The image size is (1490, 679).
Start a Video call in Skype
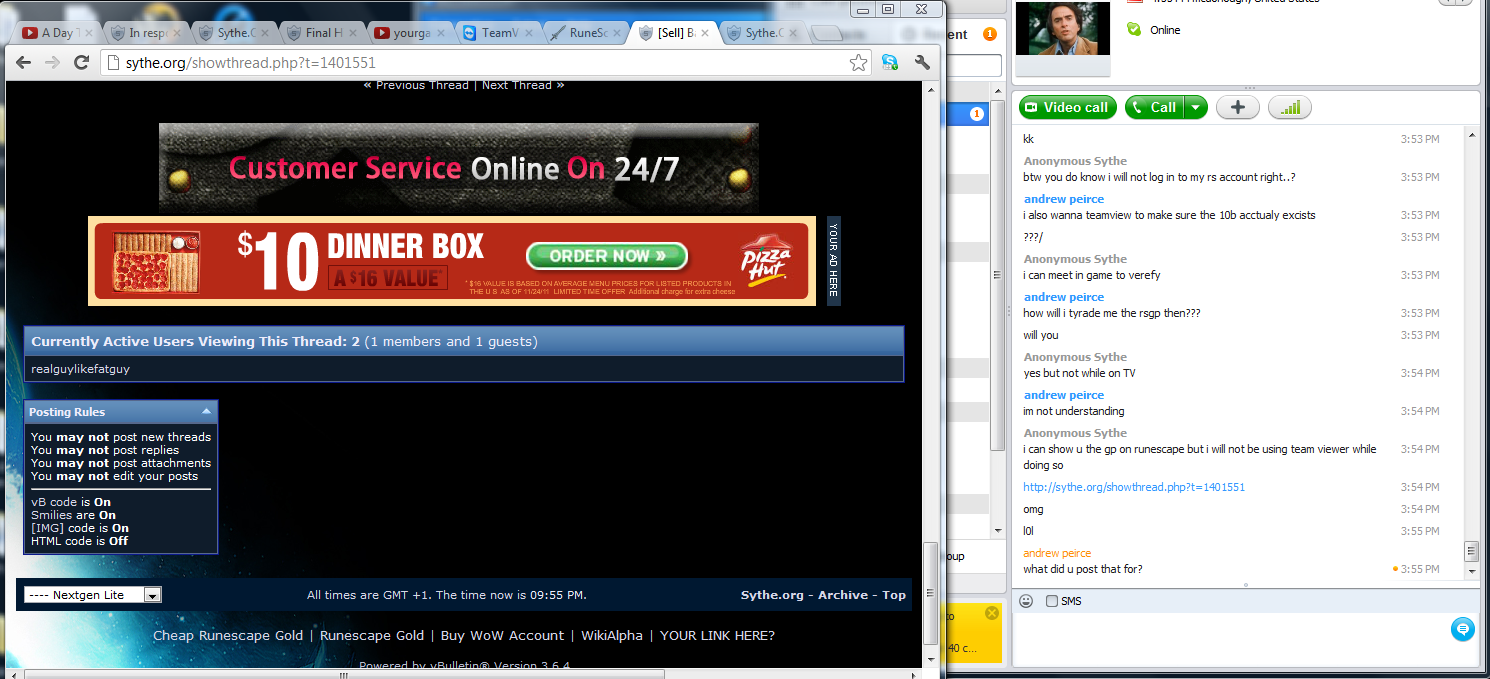coord(1067,107)
